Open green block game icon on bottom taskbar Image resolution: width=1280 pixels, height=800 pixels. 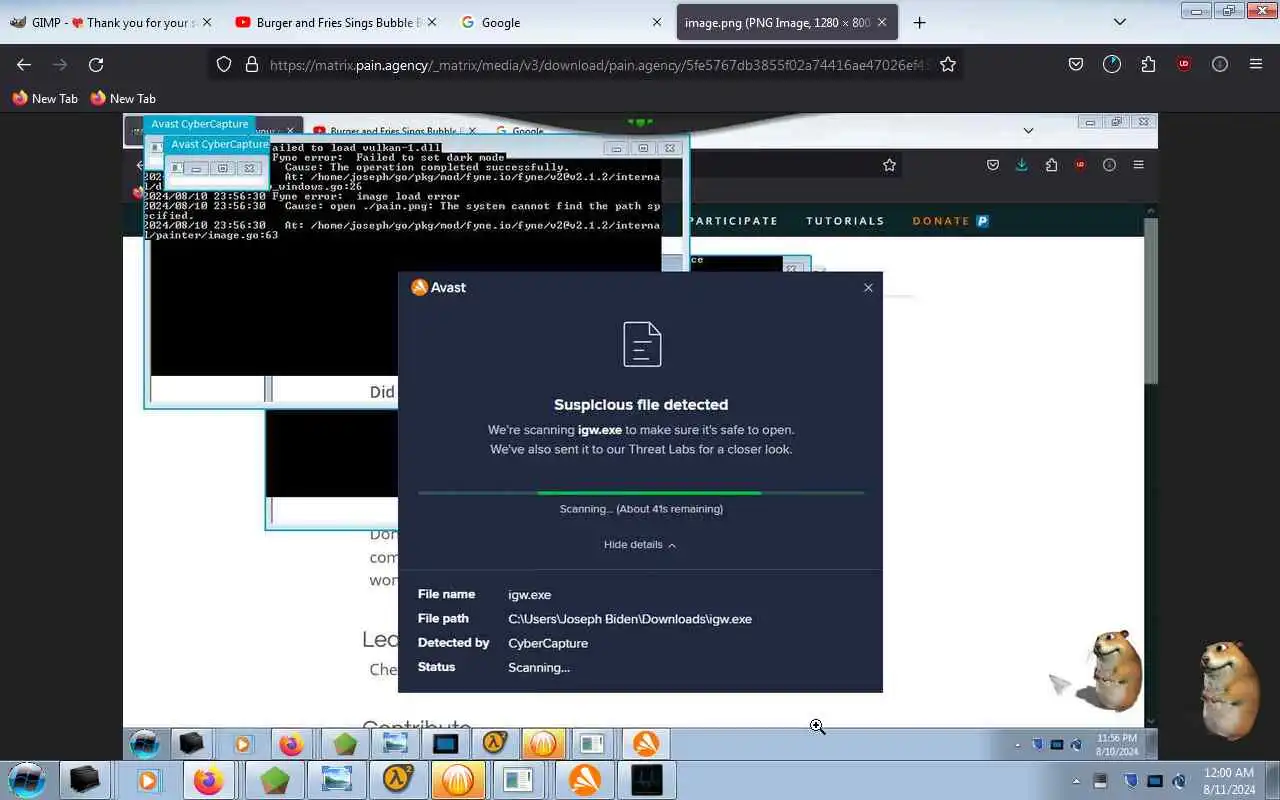point(273,780)
